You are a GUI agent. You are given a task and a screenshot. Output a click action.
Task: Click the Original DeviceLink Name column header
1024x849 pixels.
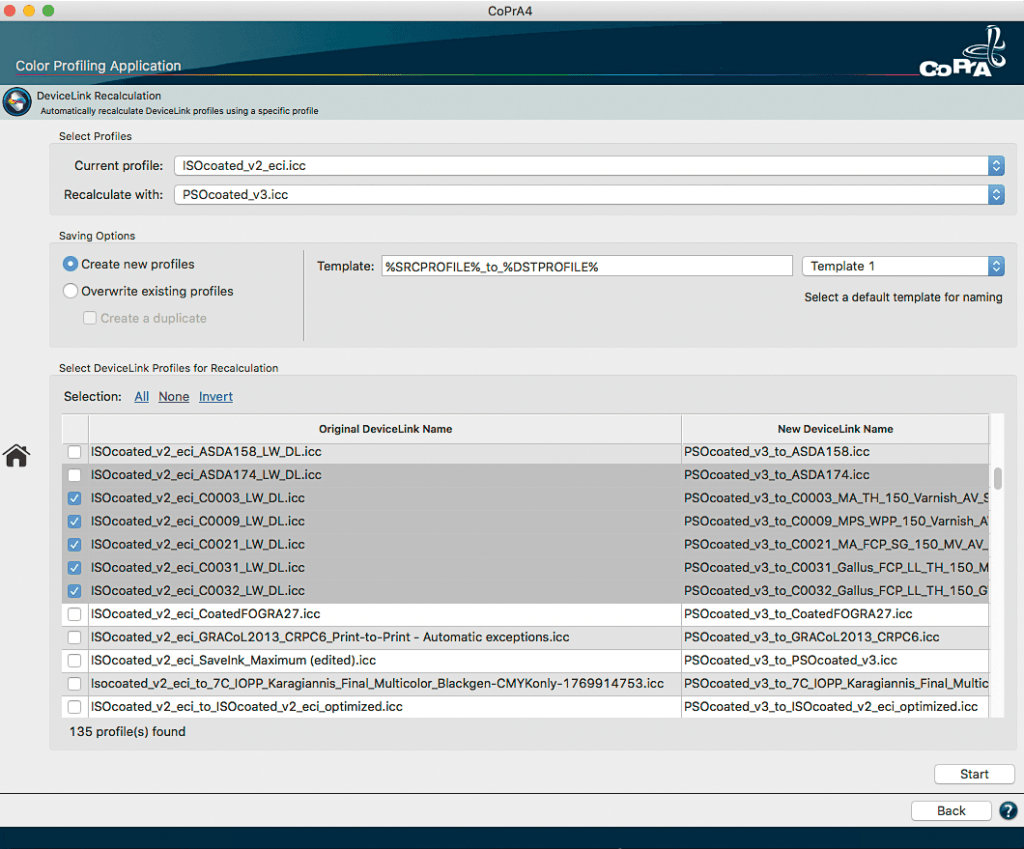tap(385, 429)
